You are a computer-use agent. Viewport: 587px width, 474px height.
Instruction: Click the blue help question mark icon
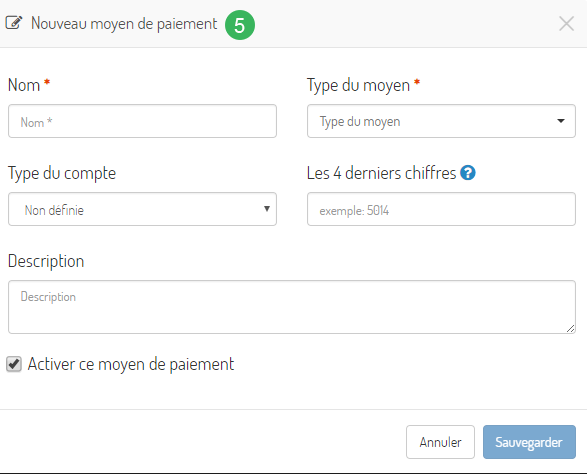[x=468, y=173]
